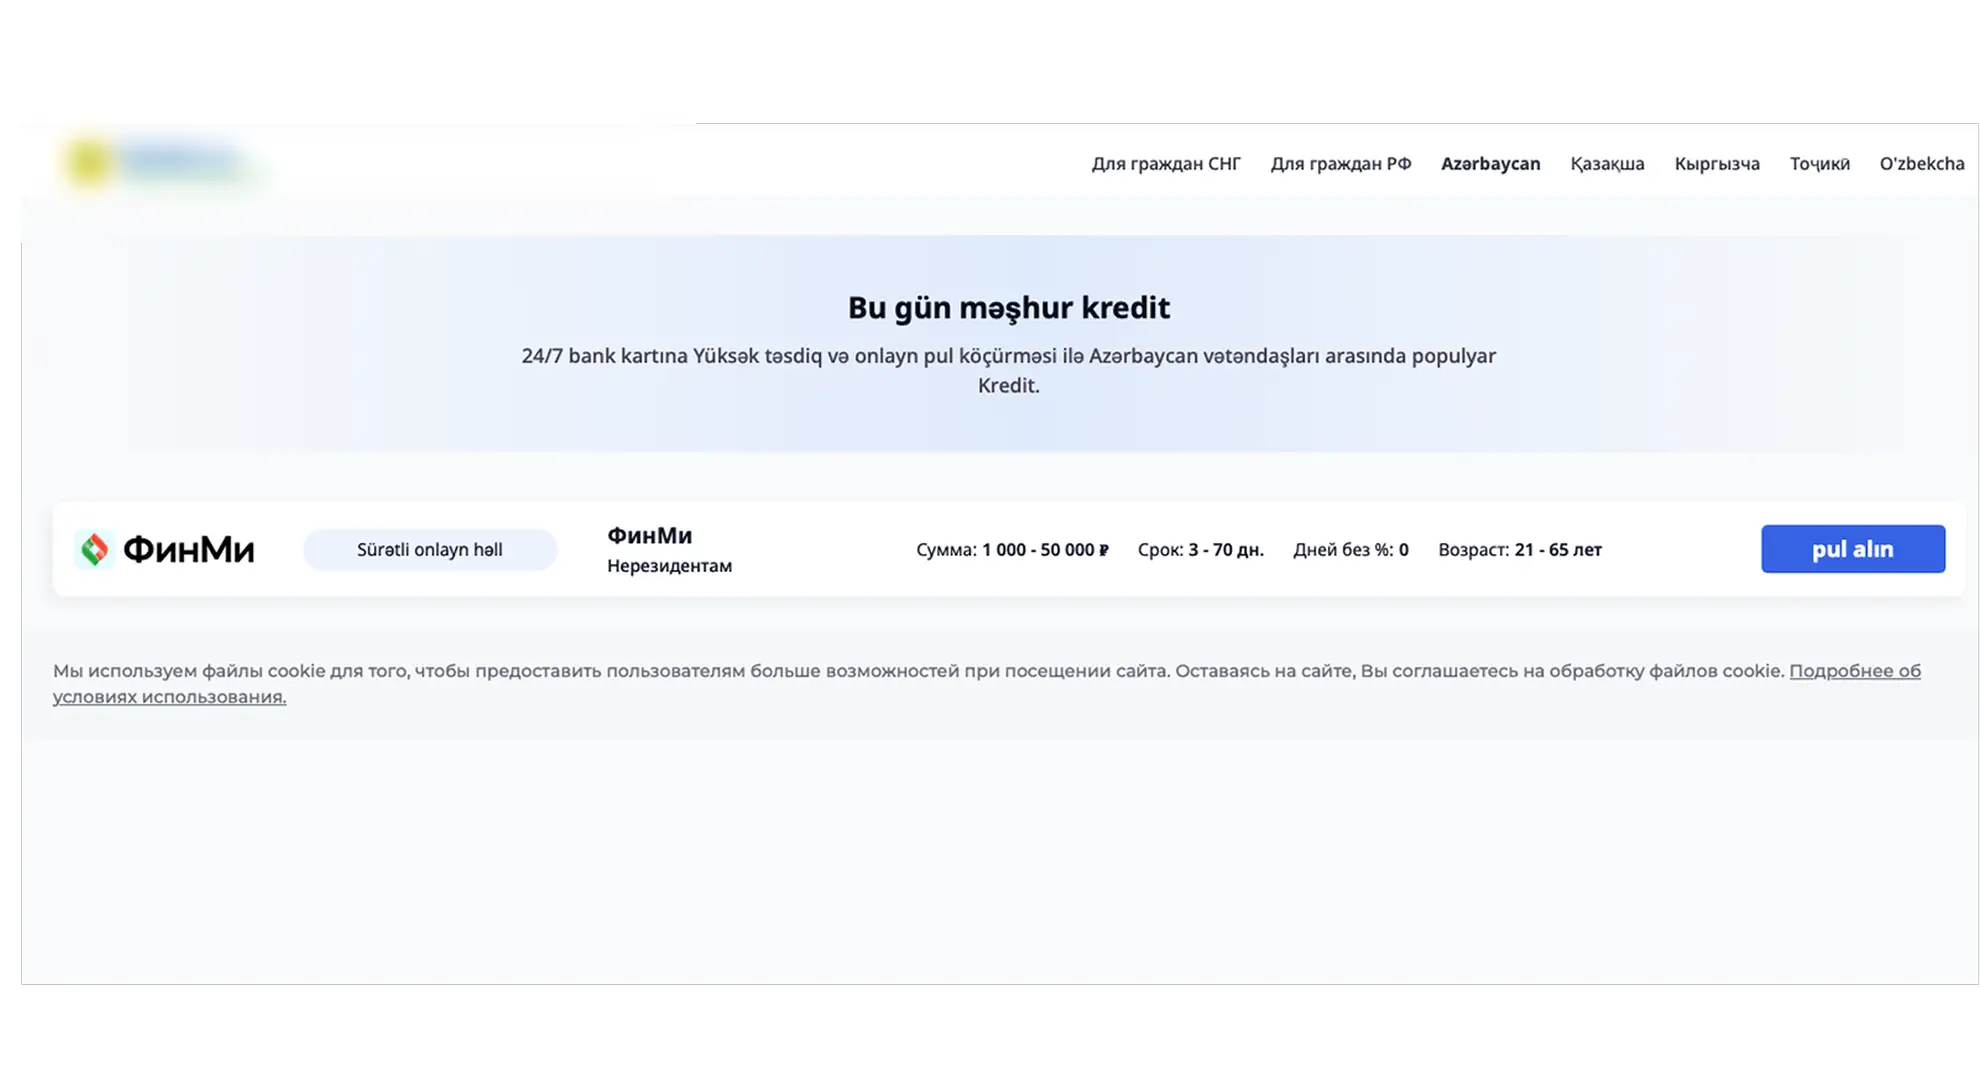Image resolution: width=1980 pixels, height=1080 pixels.
Task: Click the ФинМи logo icon
Action: coord(95,549)
